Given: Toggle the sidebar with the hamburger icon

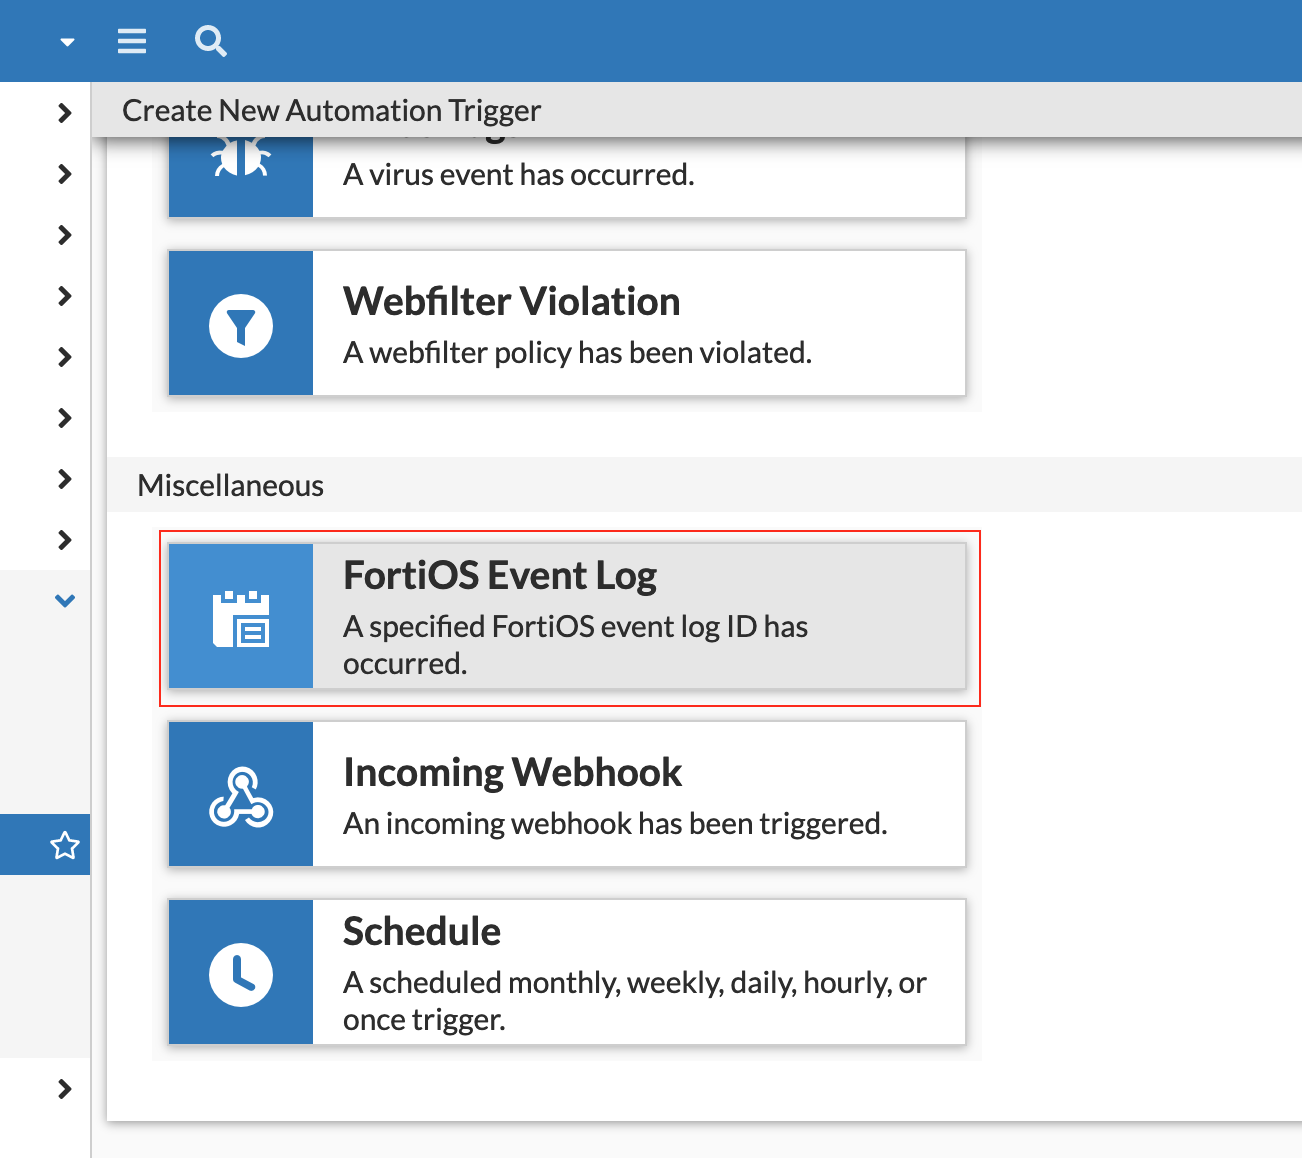Looking at the screenshot, I should click(132, 41).
